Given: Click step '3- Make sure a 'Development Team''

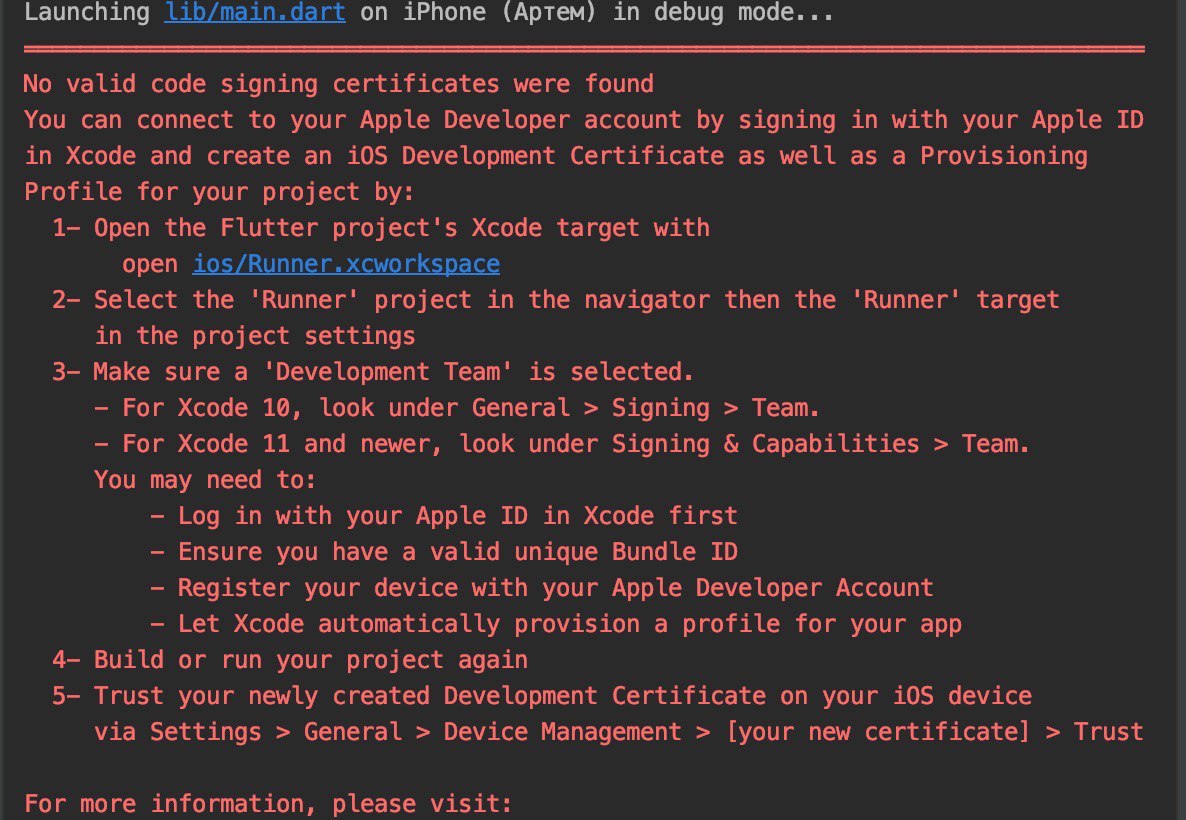Looking at the screenshot, I should pyautogui.click(x=373, y=371).
